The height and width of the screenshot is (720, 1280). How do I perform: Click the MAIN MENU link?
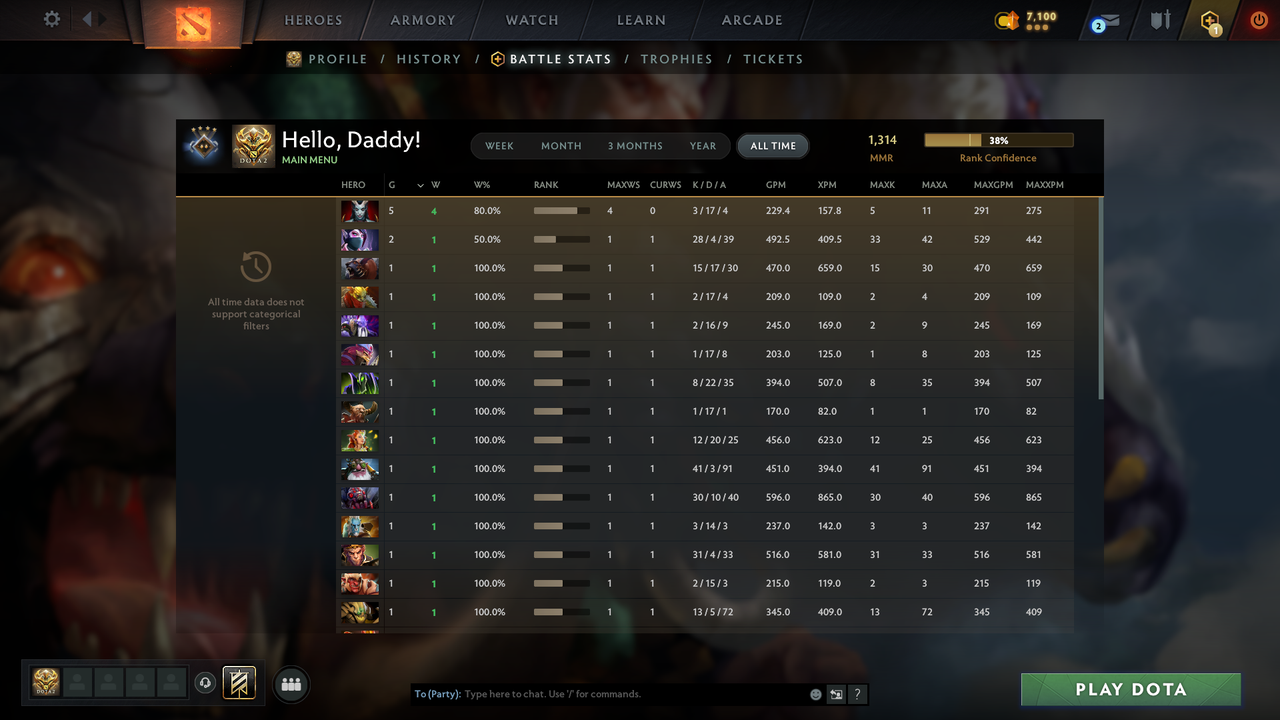click(x=310, y=160)
